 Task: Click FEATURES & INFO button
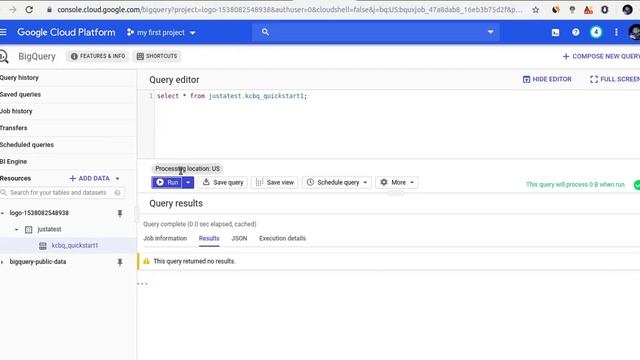(x=98, y=56)
